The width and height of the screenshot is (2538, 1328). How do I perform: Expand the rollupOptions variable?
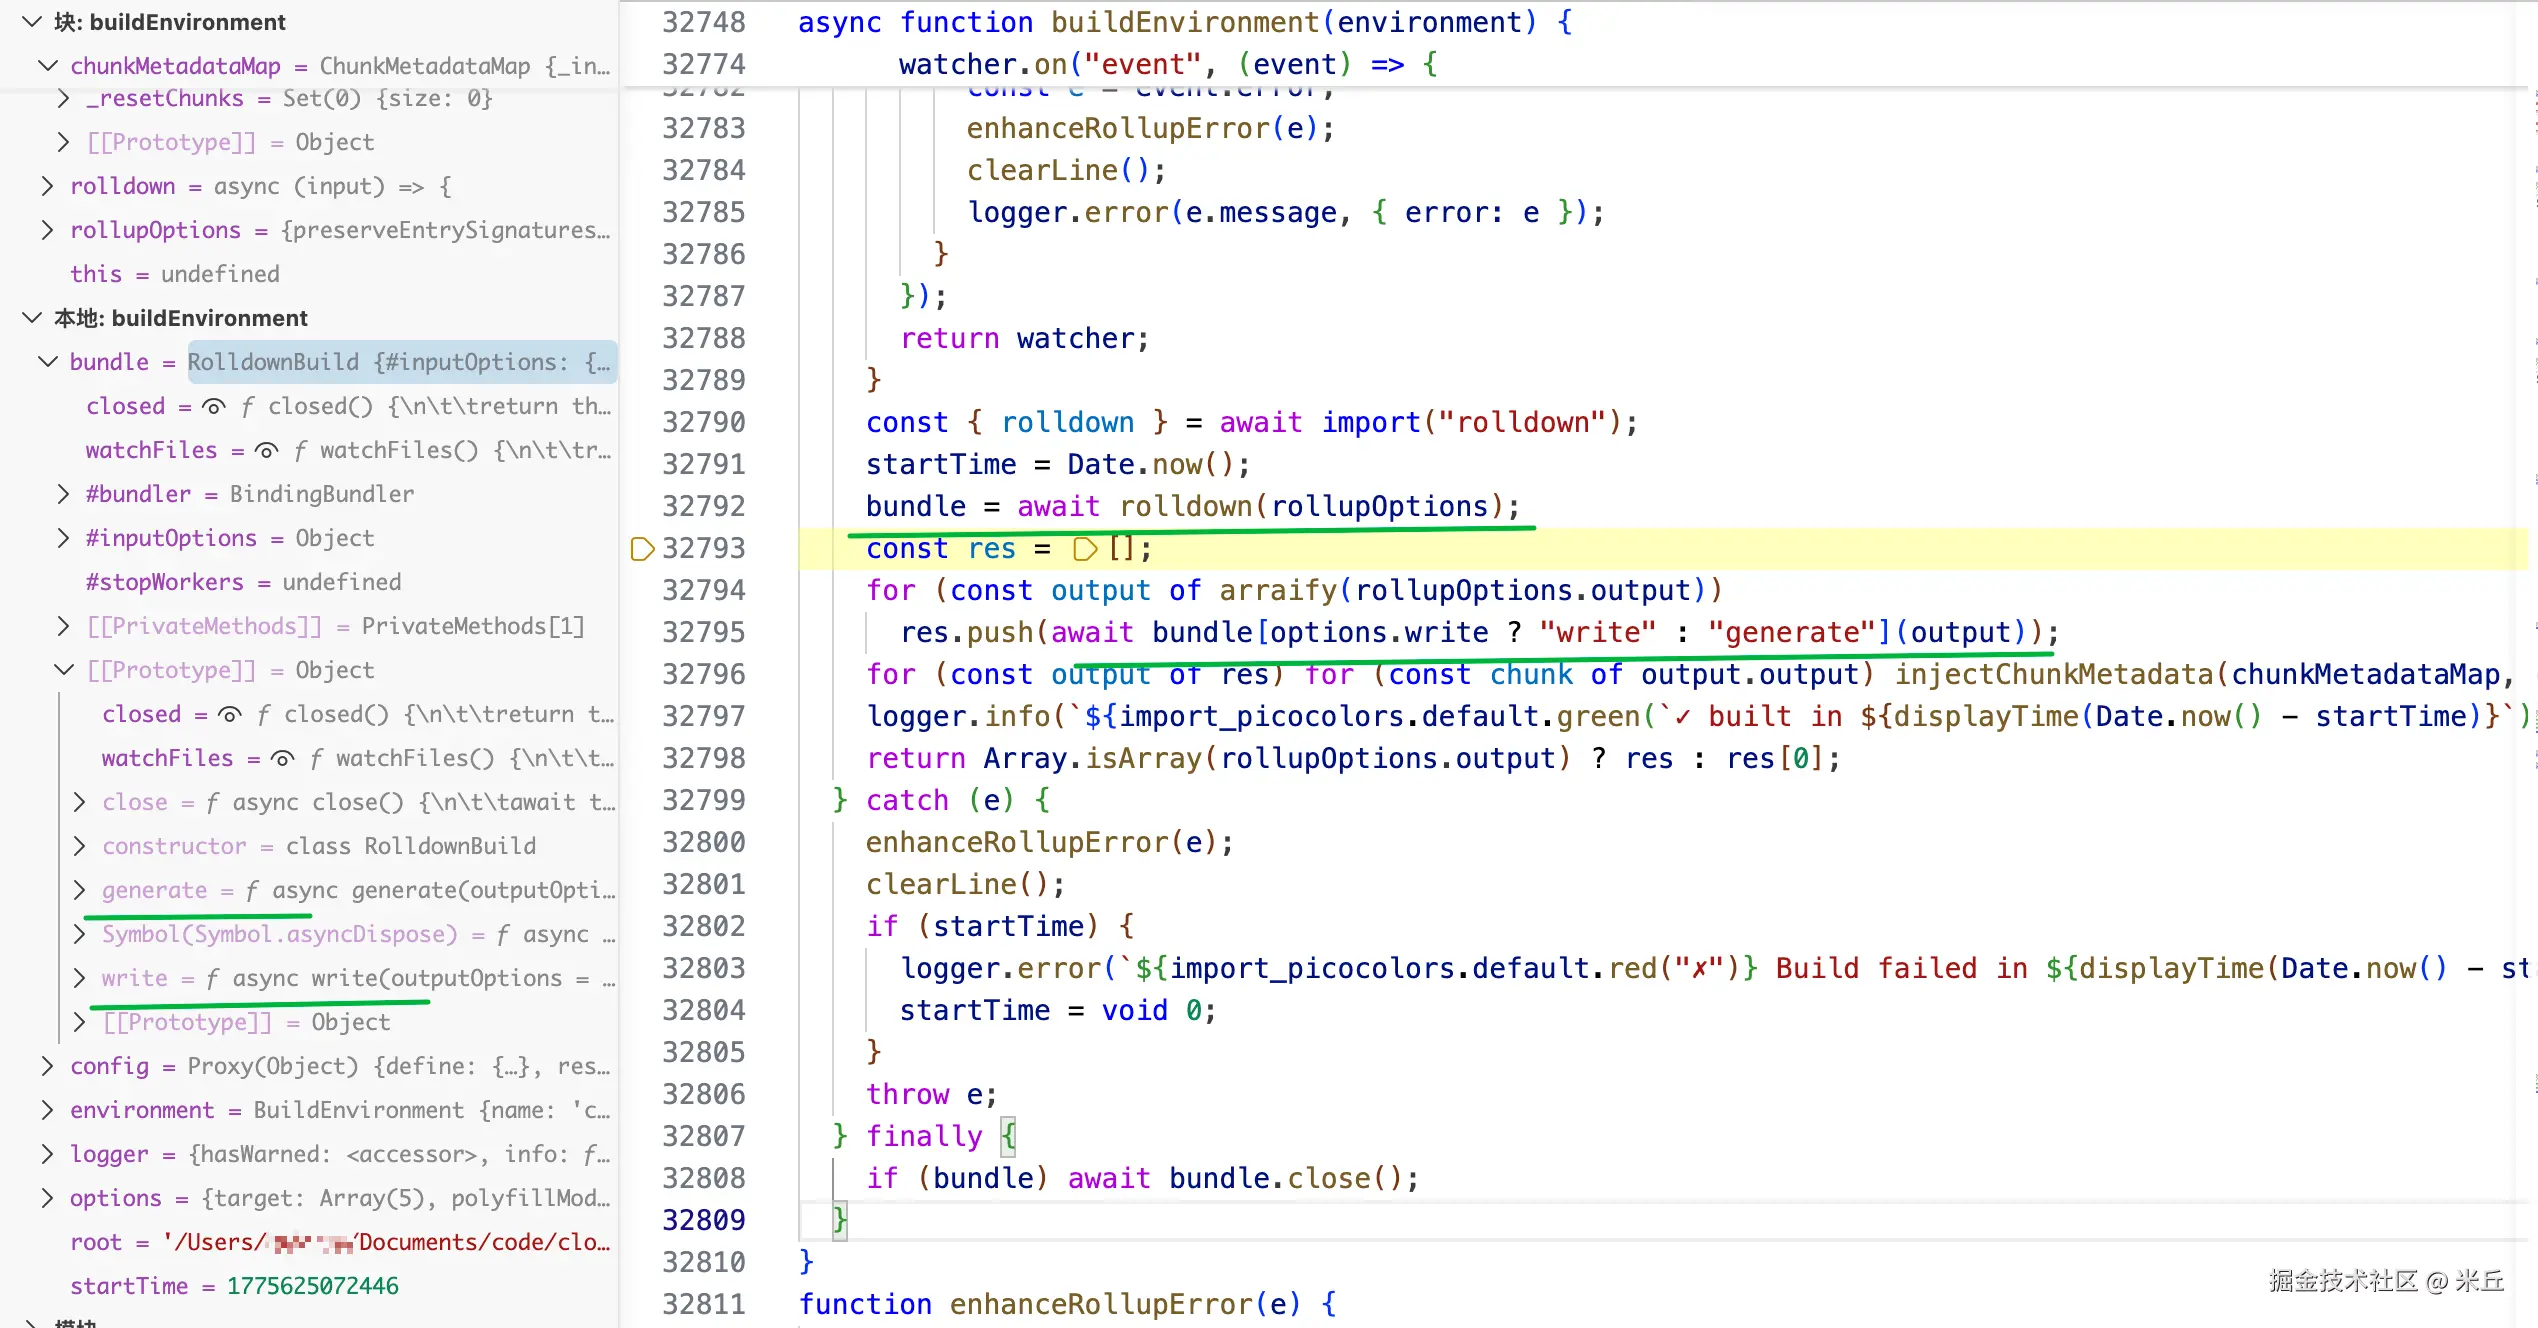(x=47, y=230)
